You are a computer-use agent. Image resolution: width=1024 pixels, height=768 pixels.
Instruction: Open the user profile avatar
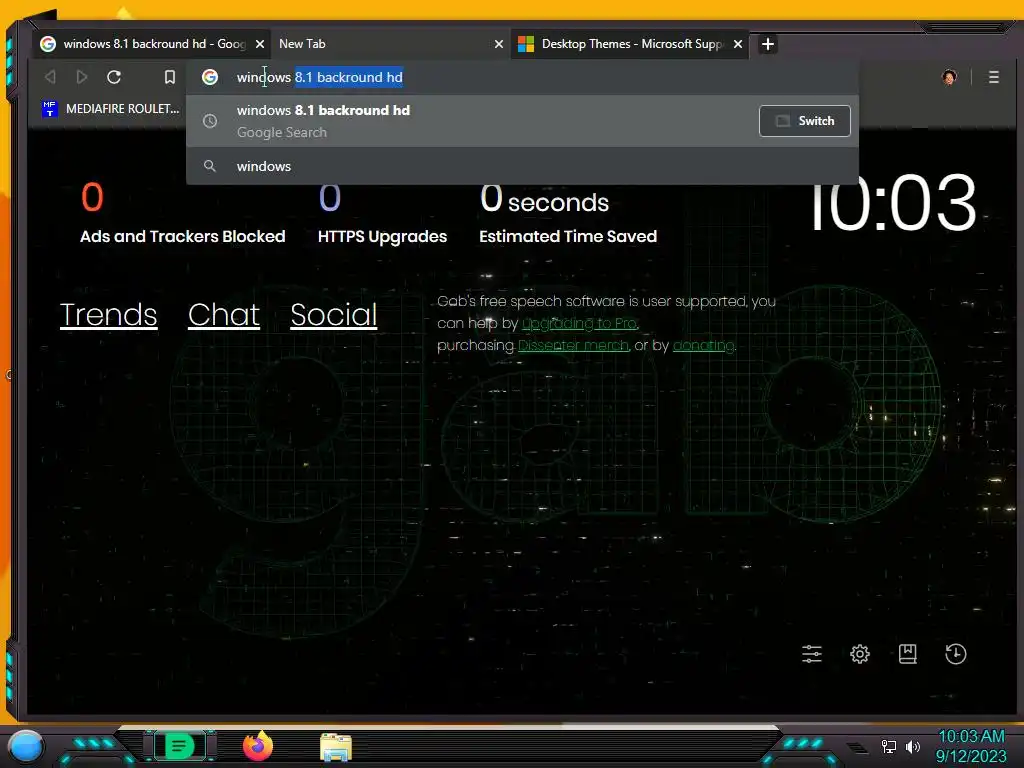[950, 77]
